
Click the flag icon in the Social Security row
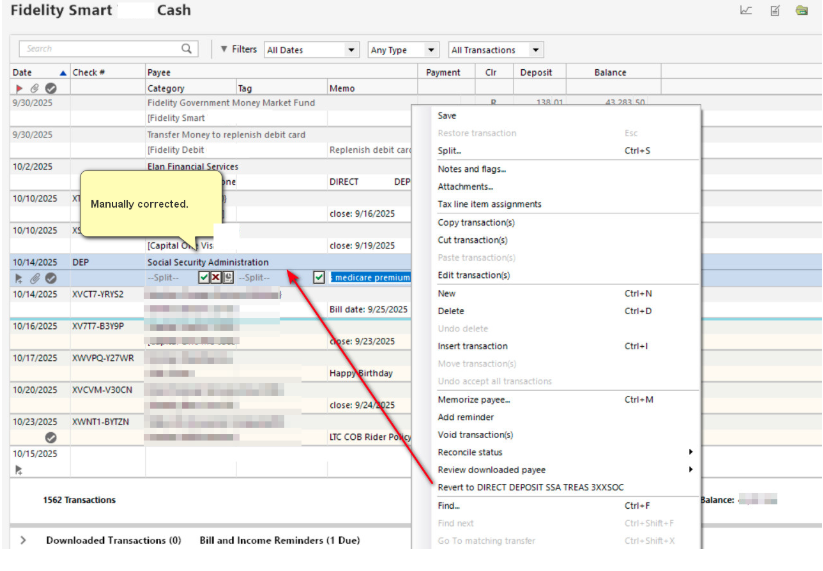(x=19, y=278)
